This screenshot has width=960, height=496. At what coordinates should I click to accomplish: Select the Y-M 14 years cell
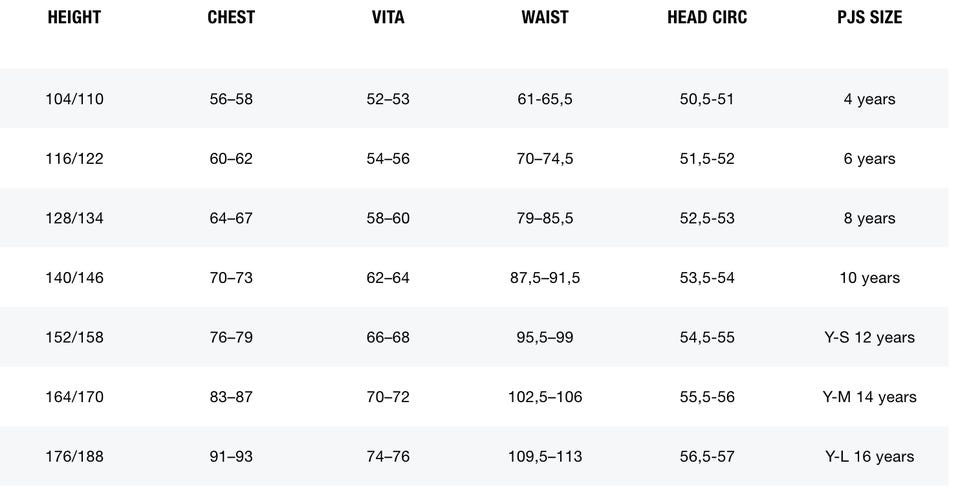[x=869, y=397]
